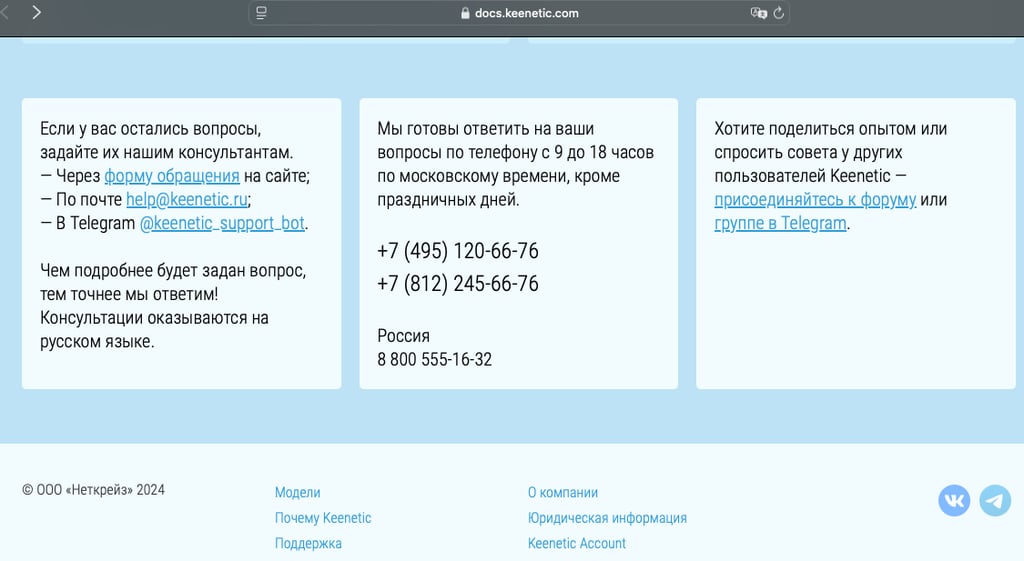
Task: Open the Keenetic Account footer link
Action: click(577, 543)
